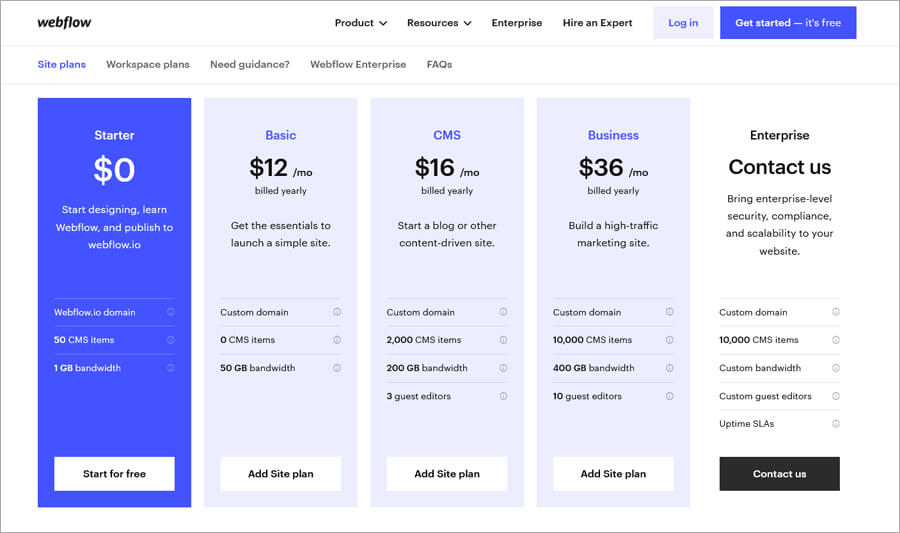Open the Need guidance? section
Viewport: 900px width, 533px height.
[249, 64]
